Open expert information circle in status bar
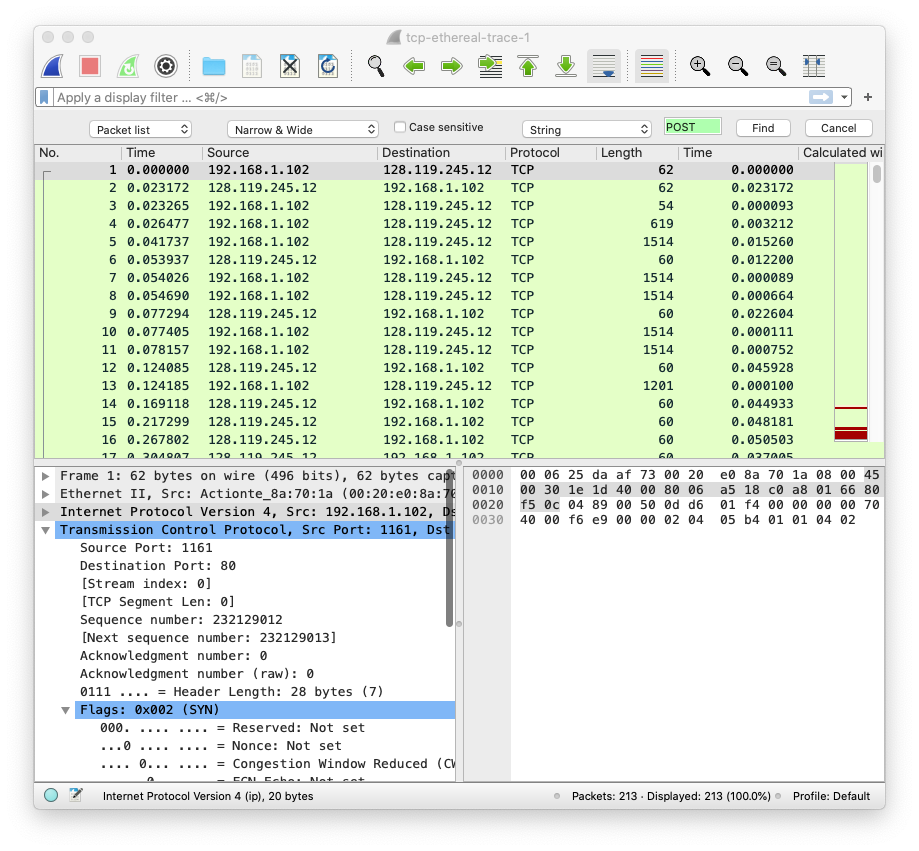 51,795
